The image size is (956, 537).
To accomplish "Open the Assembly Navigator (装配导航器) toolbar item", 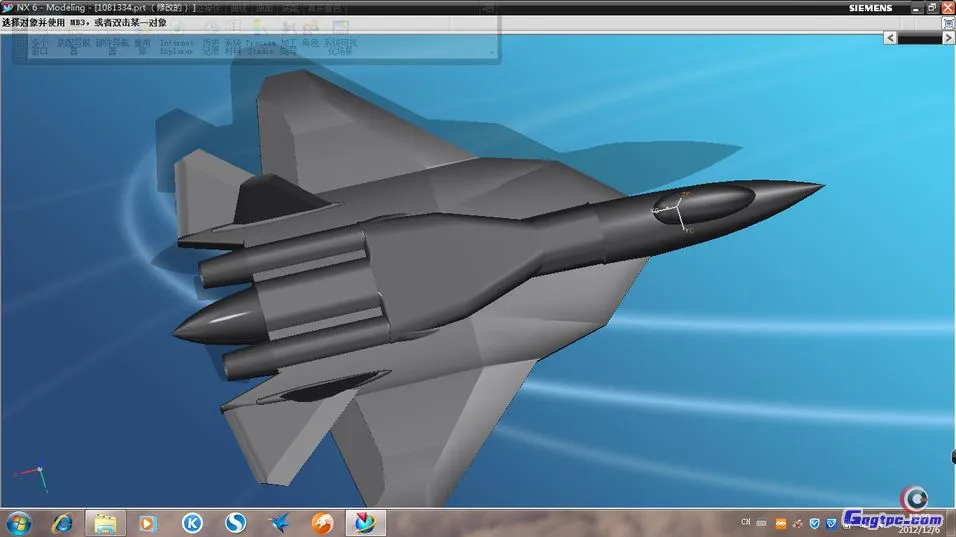I will (72, 46).
